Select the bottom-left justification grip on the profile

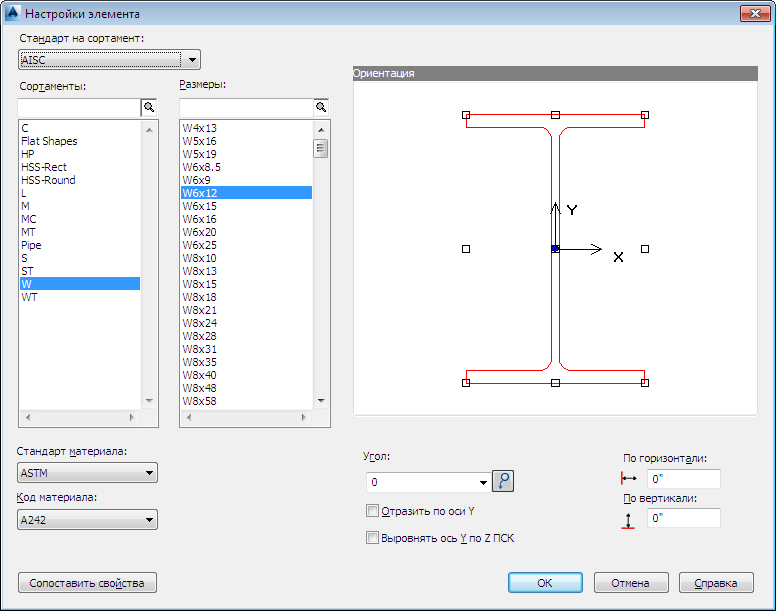pos(466,382)
